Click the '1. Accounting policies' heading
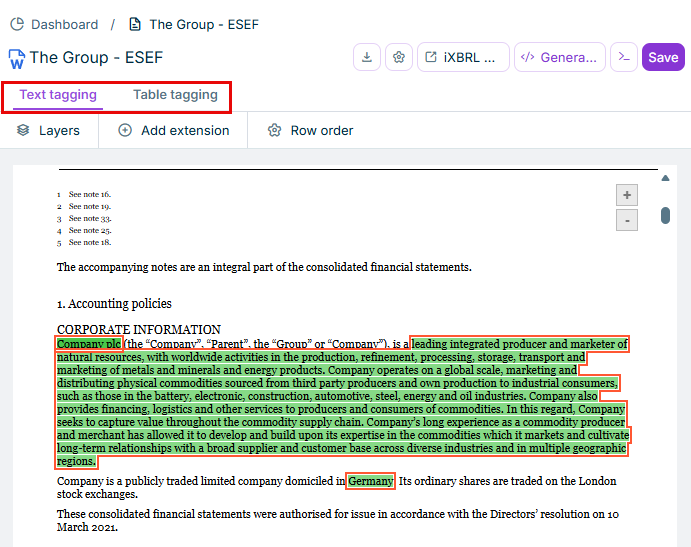 [x=114, y=304]
